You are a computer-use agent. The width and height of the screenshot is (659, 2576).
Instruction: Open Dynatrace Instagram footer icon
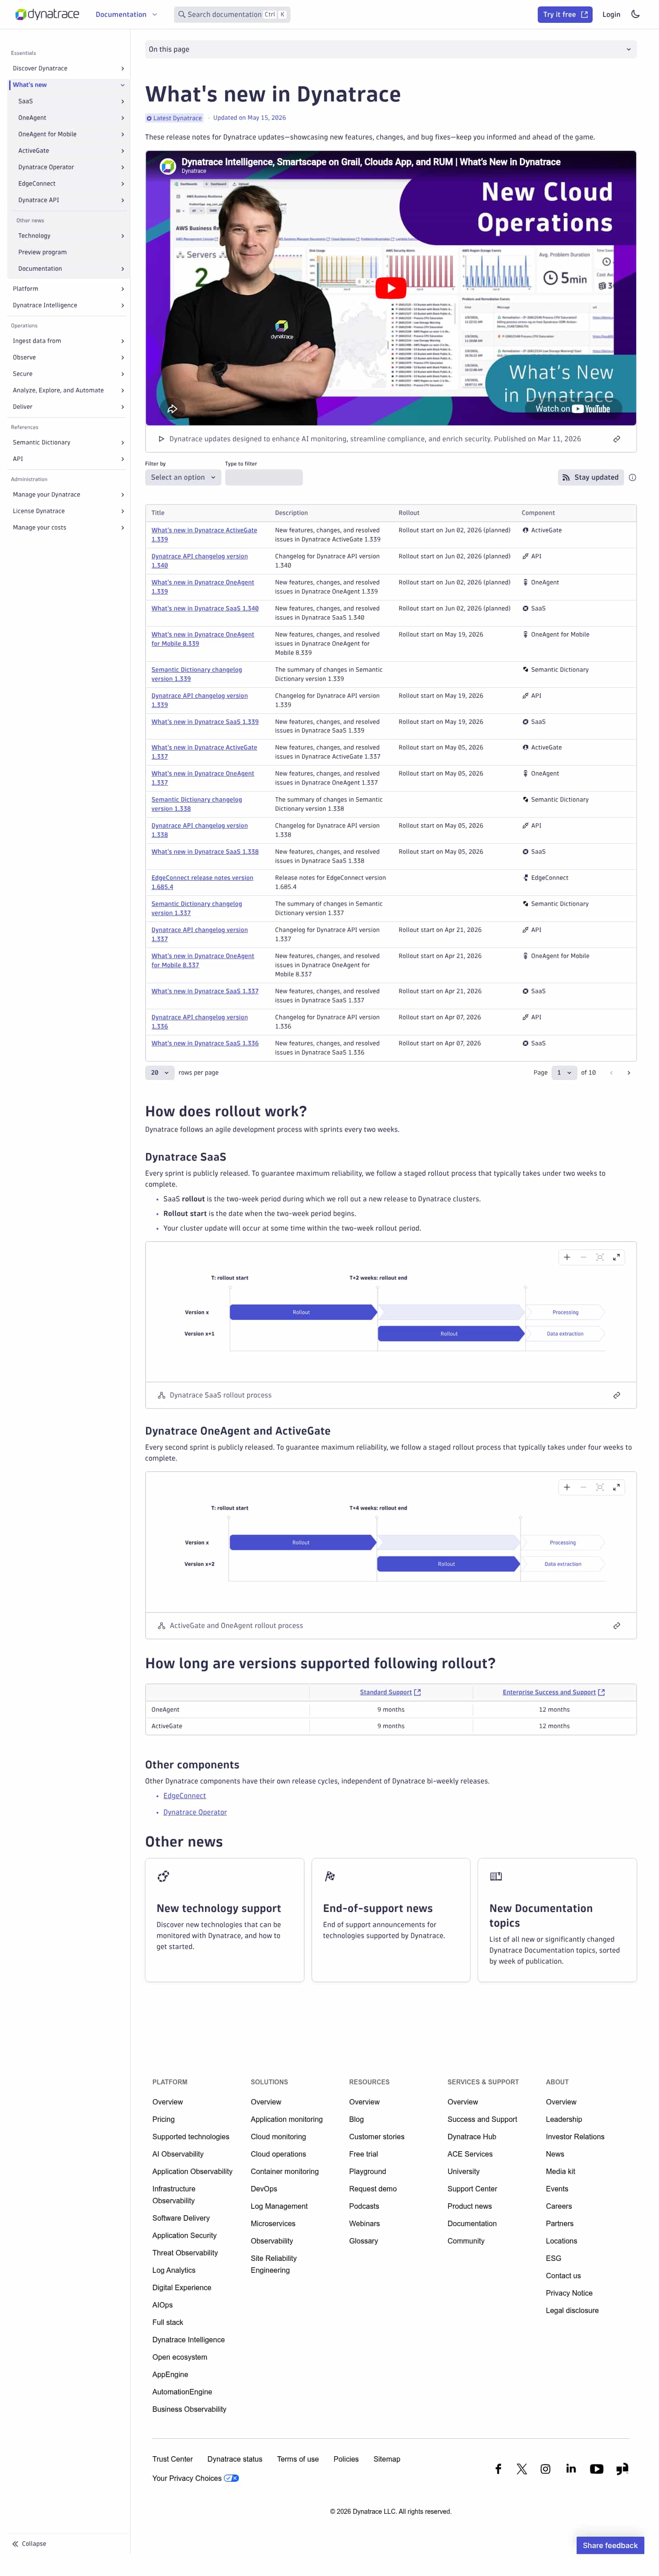tap(545, 2469)
